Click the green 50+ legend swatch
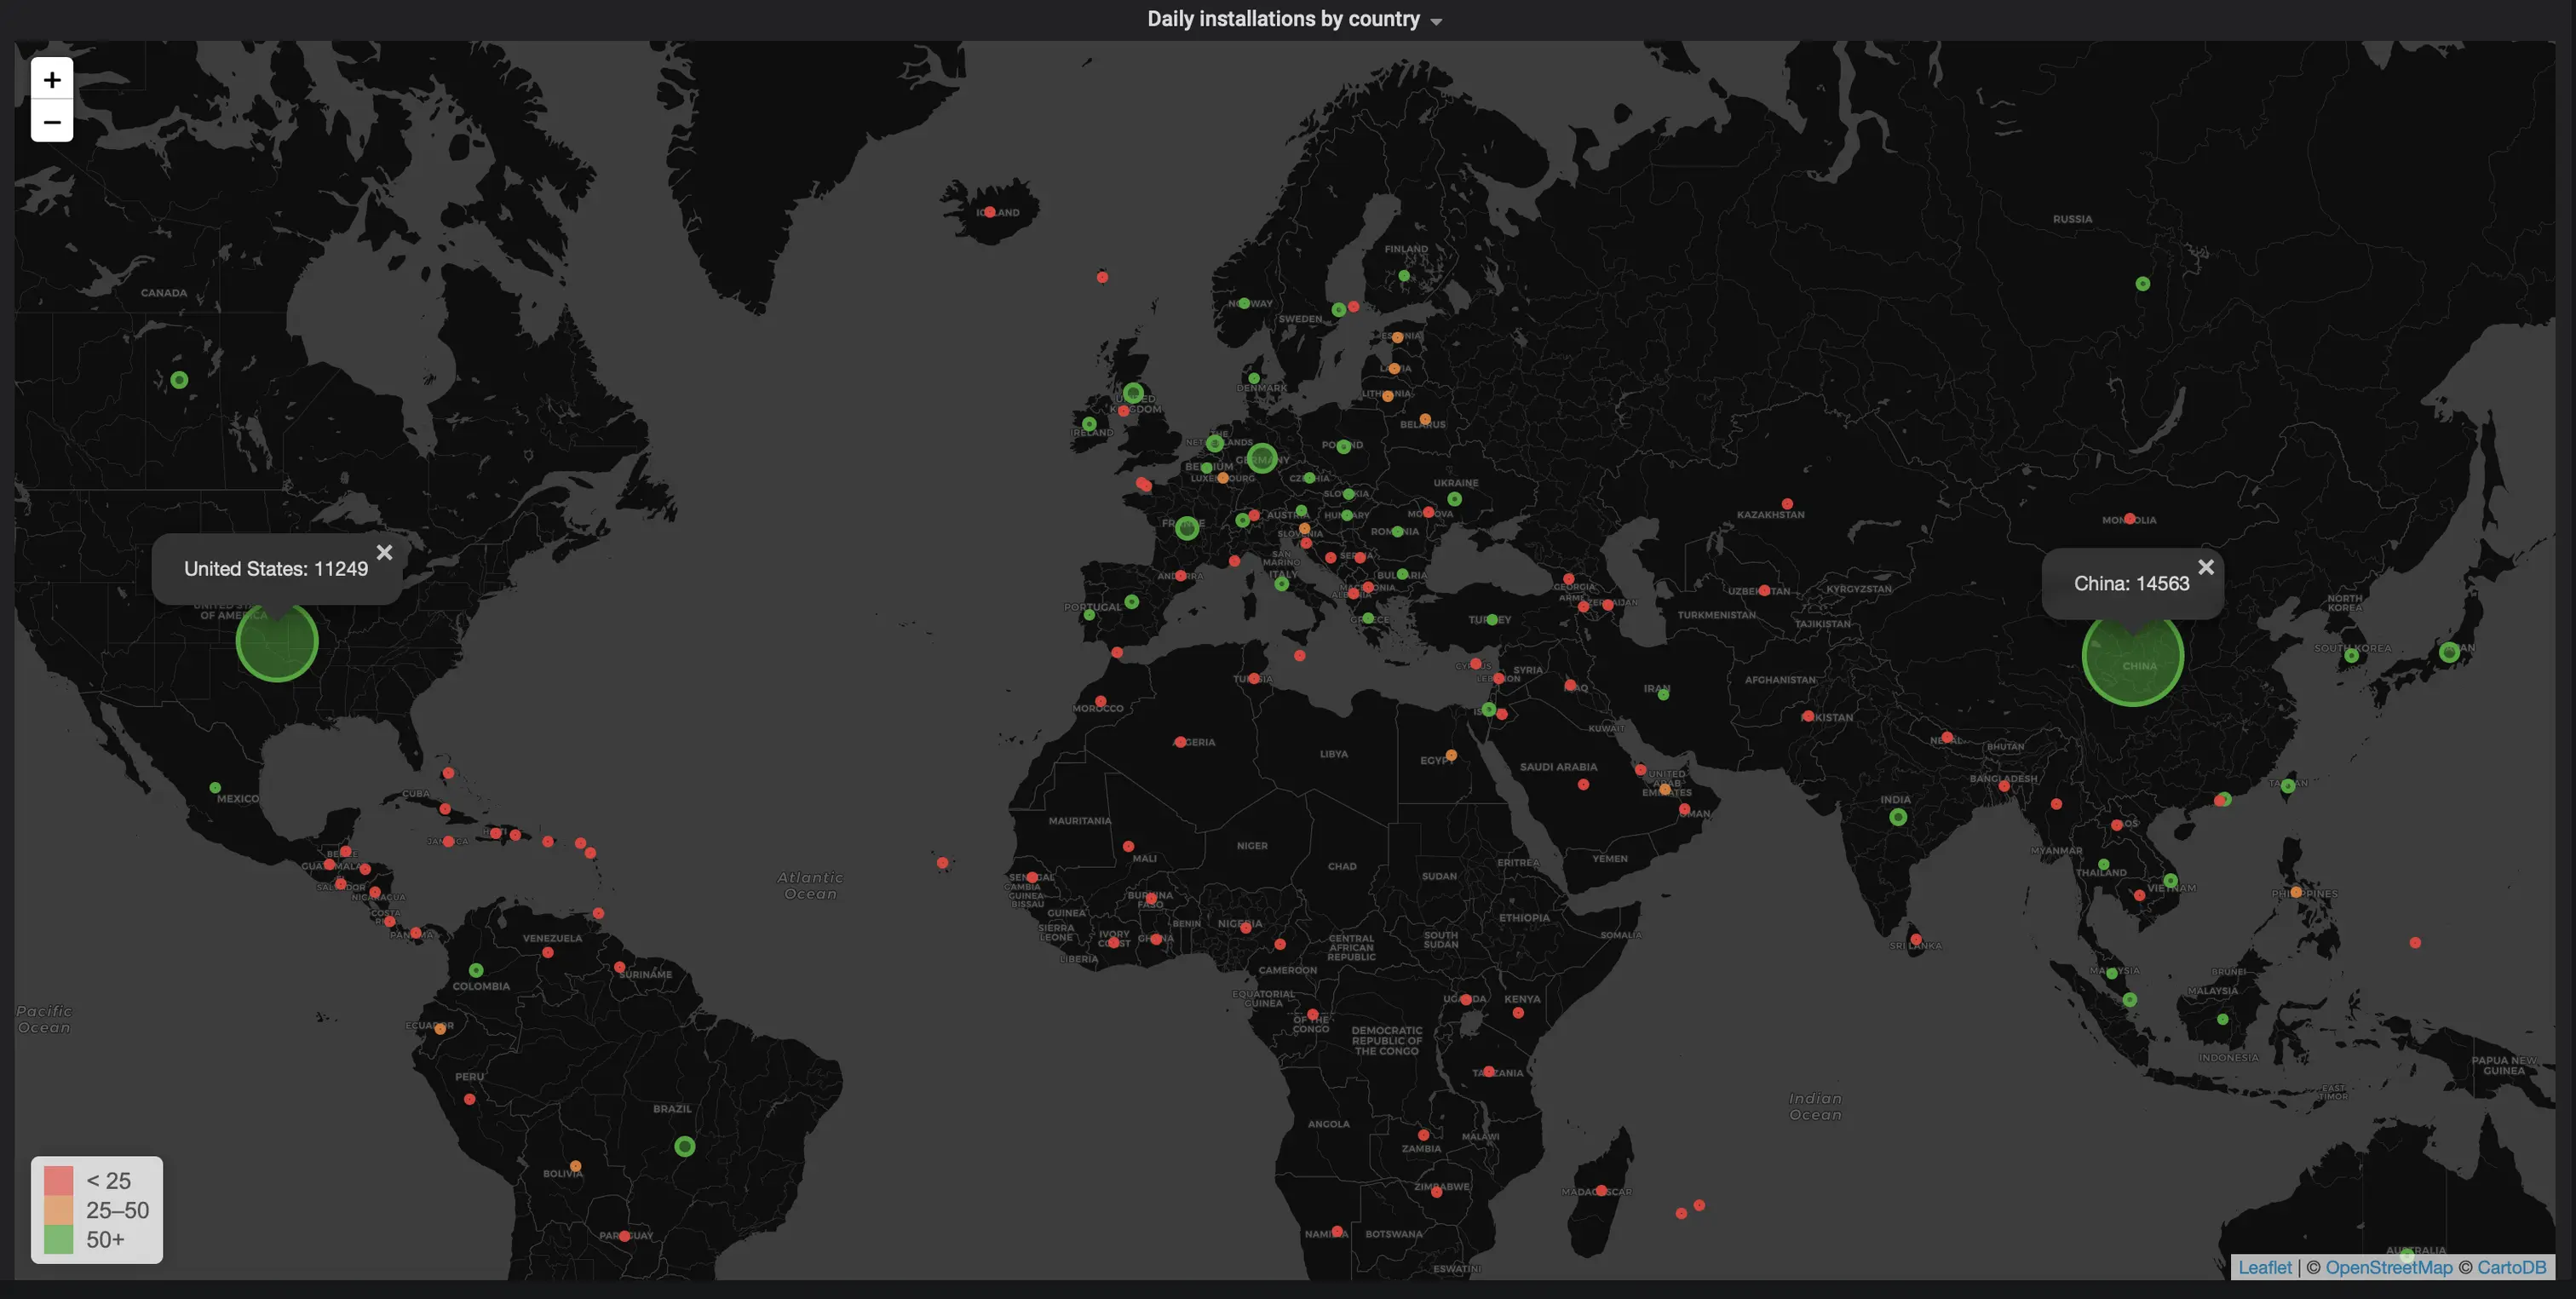This screenshot has height=1299, width=2576. 59,1239
